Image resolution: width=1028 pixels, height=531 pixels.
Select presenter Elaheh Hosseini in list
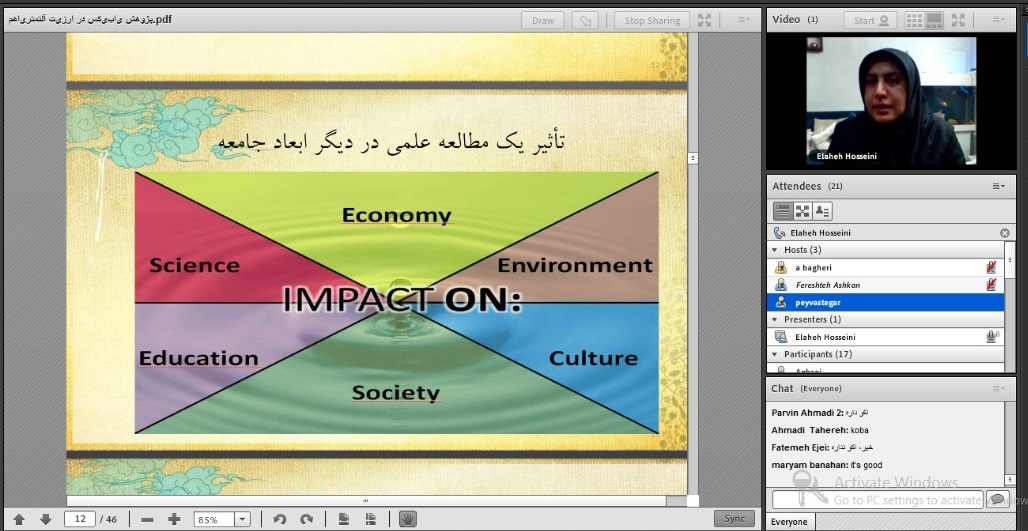coord(886,337)
